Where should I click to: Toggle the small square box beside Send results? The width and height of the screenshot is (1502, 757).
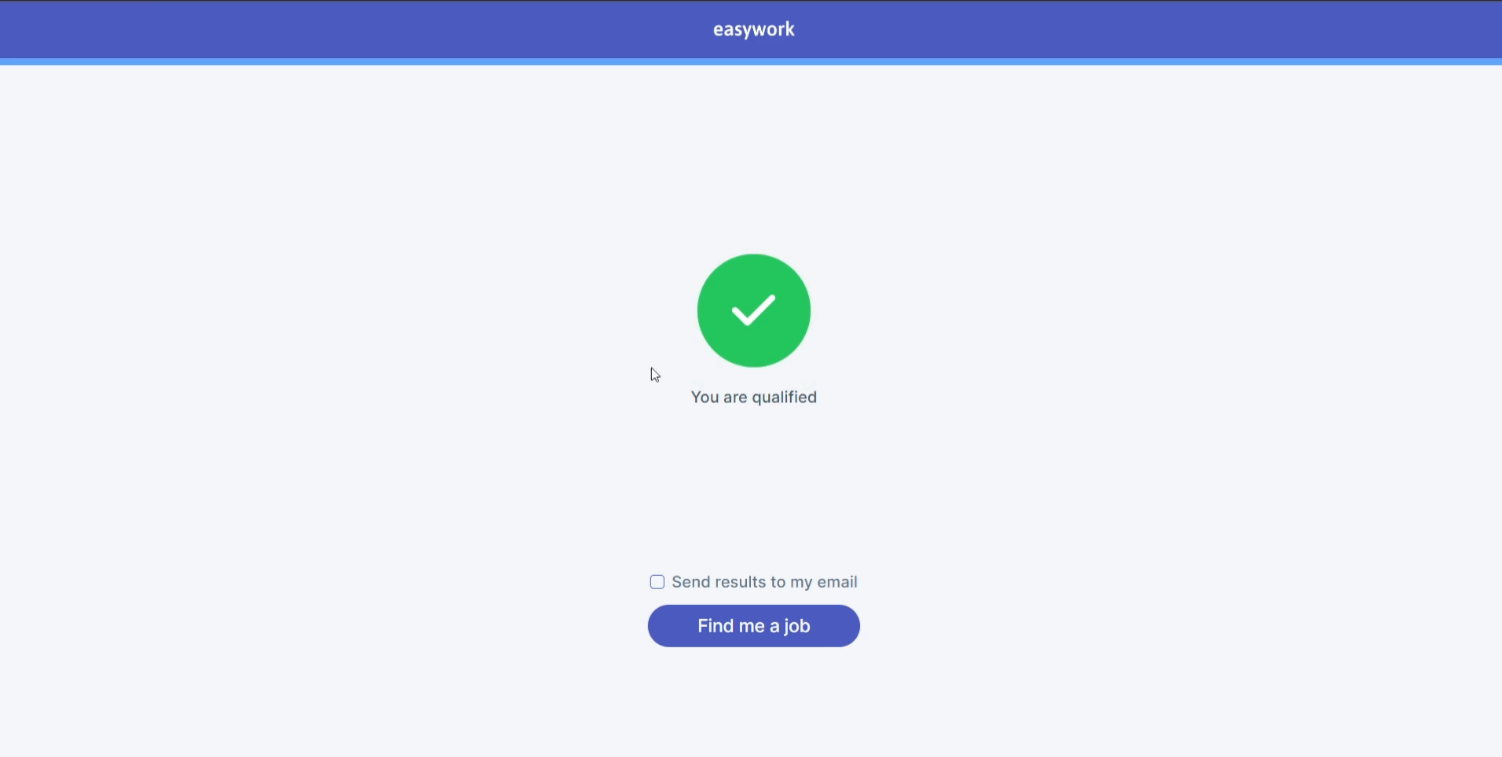click(657, 582)
